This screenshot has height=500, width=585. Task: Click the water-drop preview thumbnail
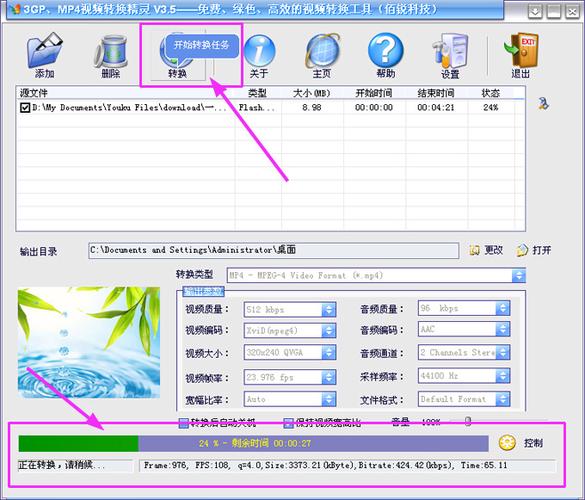89,342
